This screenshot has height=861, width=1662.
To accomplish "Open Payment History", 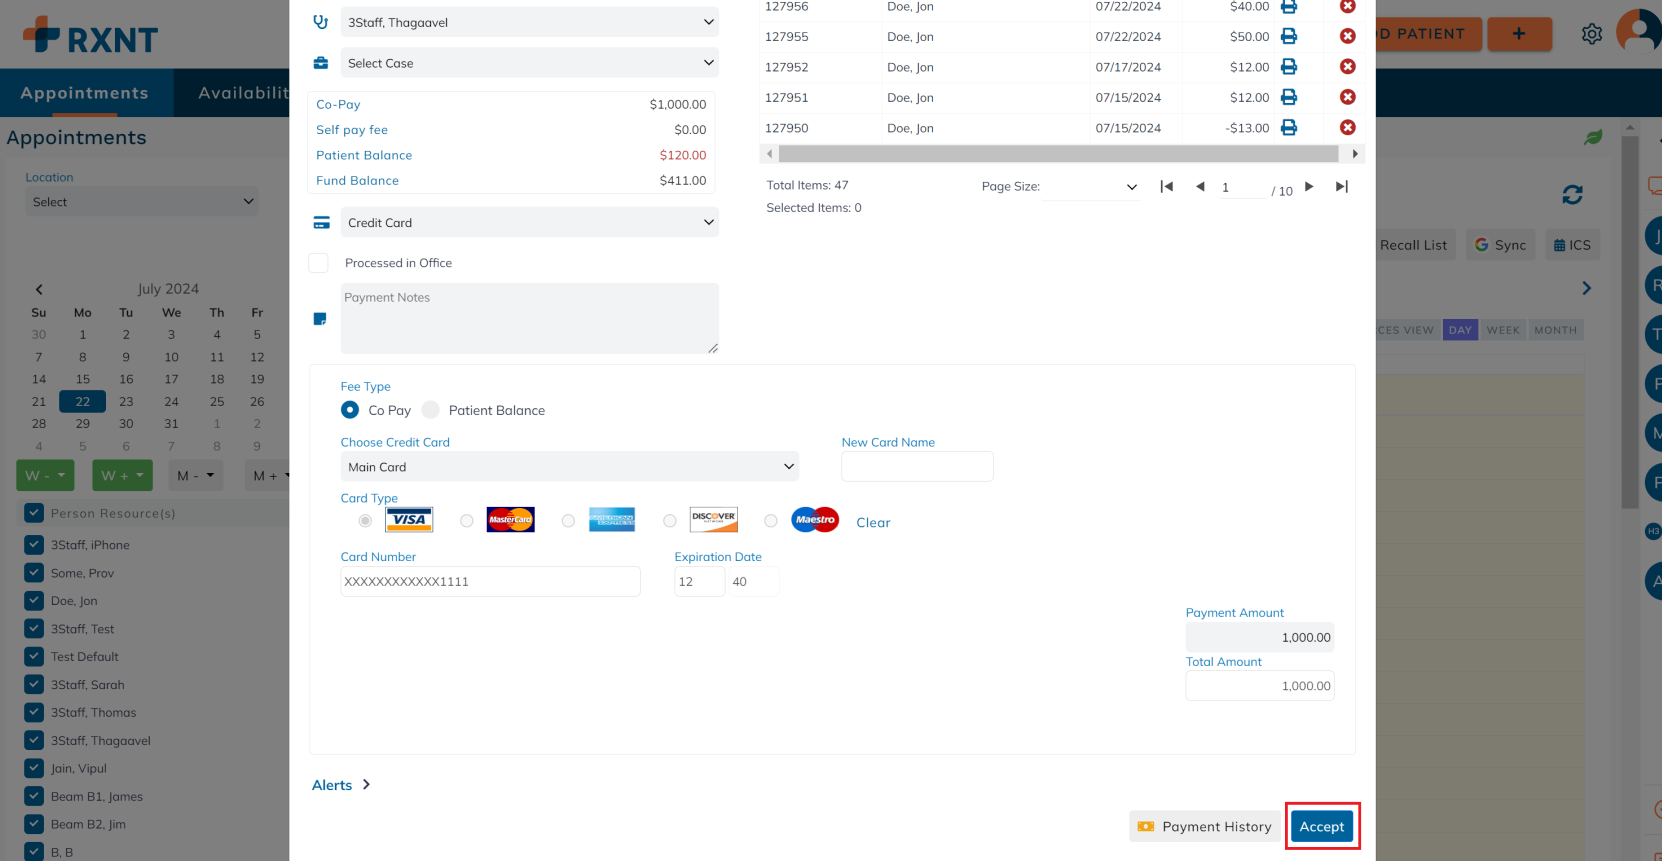I will [x=1204, y=827].
